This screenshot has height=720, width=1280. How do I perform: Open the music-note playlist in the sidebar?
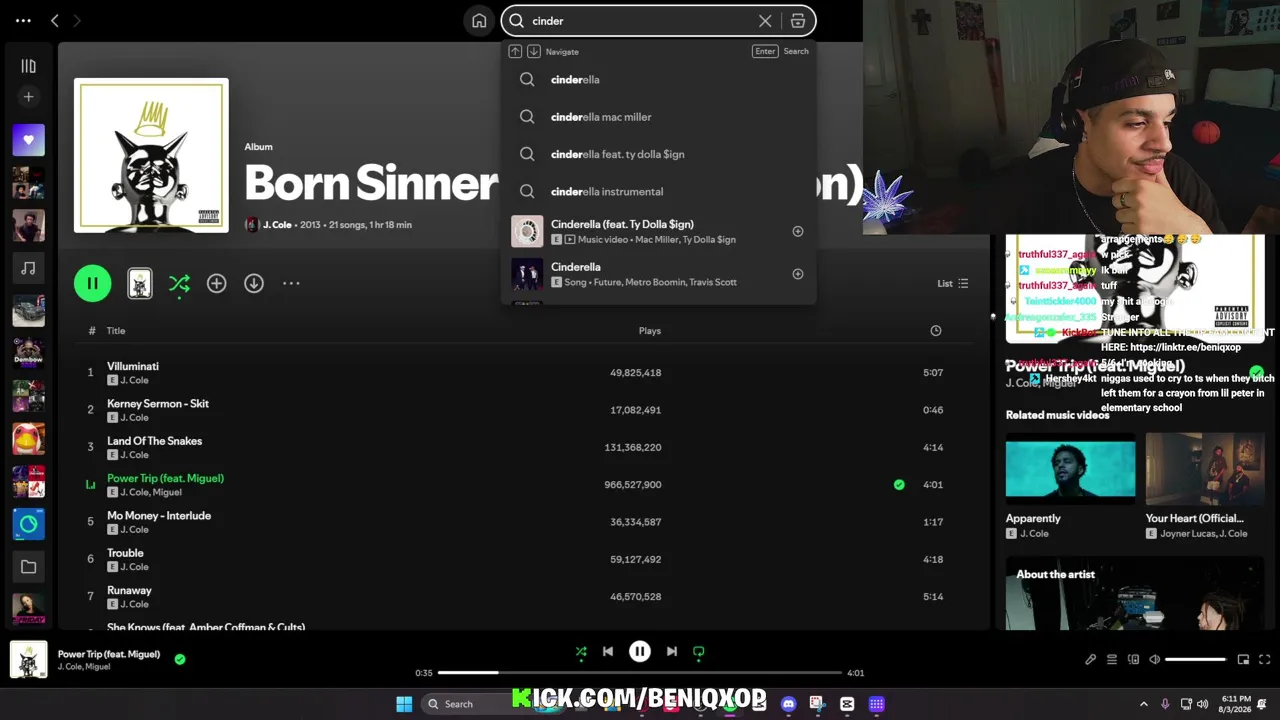pos(28,268)
